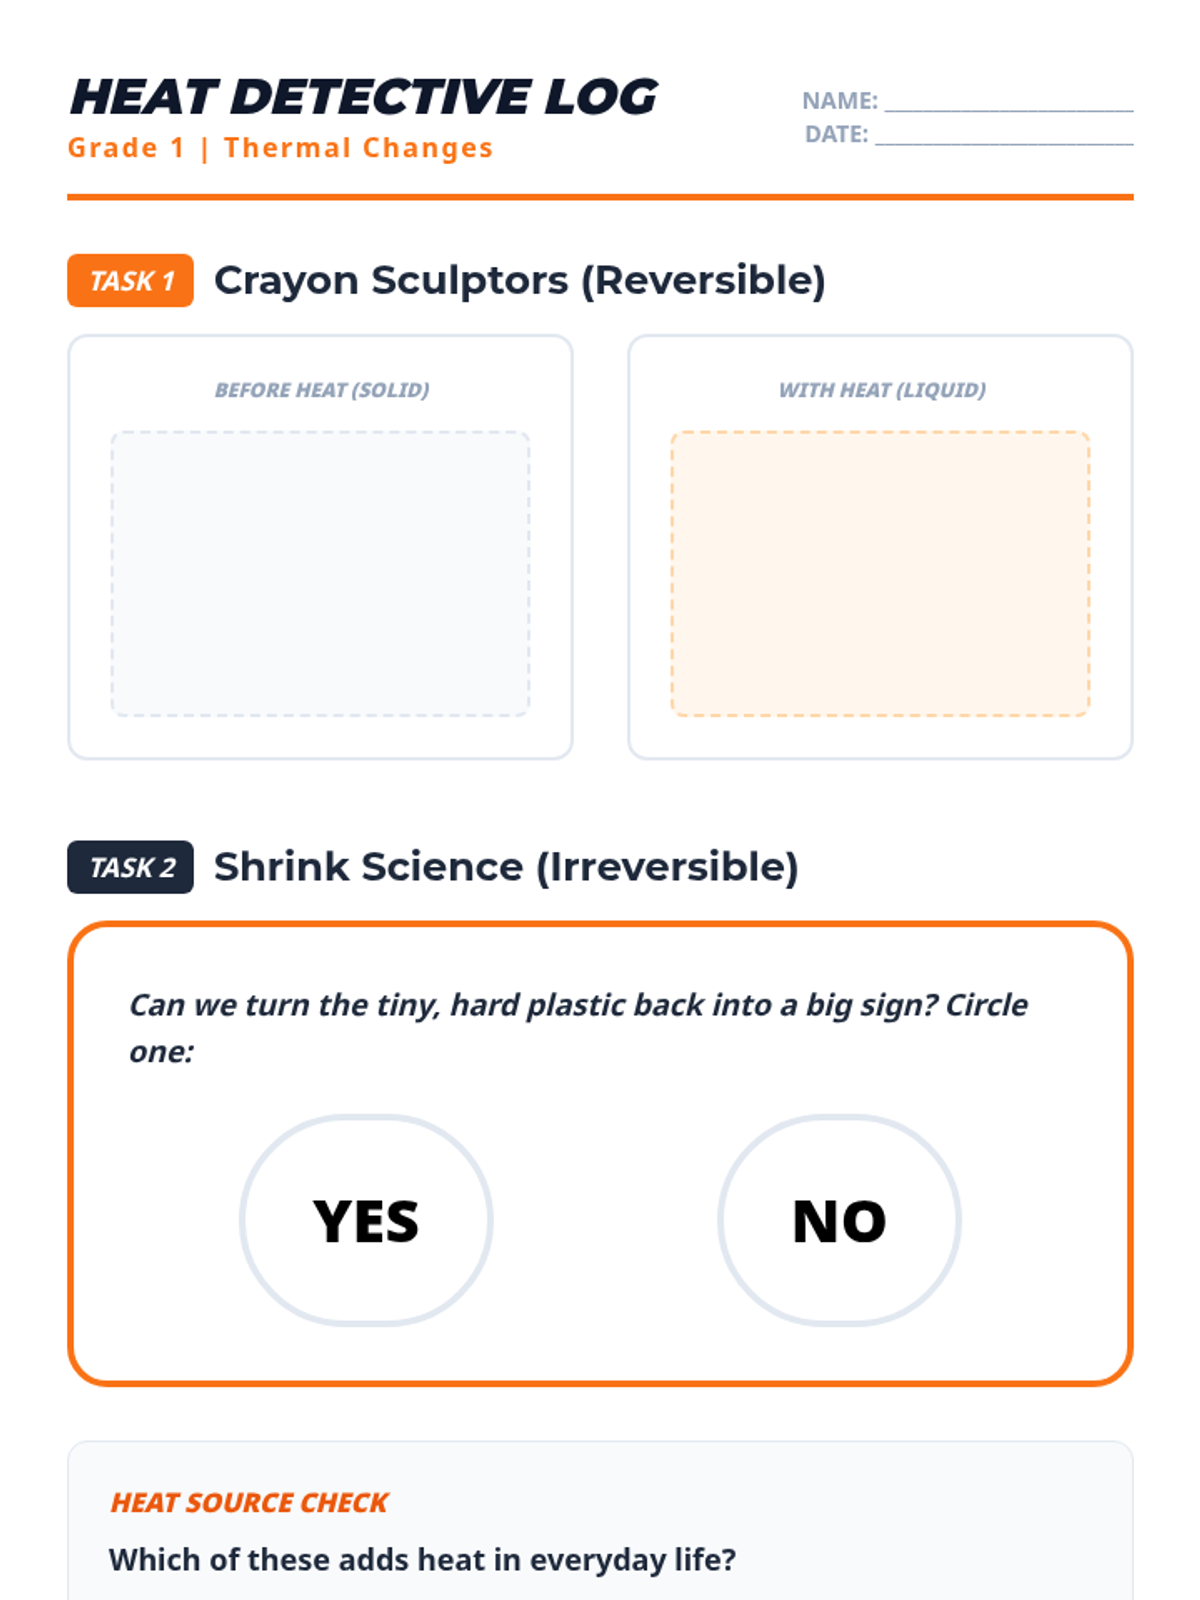Click the NAME: field label
The image size is (1200, 1600).
pyautogui.click(x=839, y=101)
